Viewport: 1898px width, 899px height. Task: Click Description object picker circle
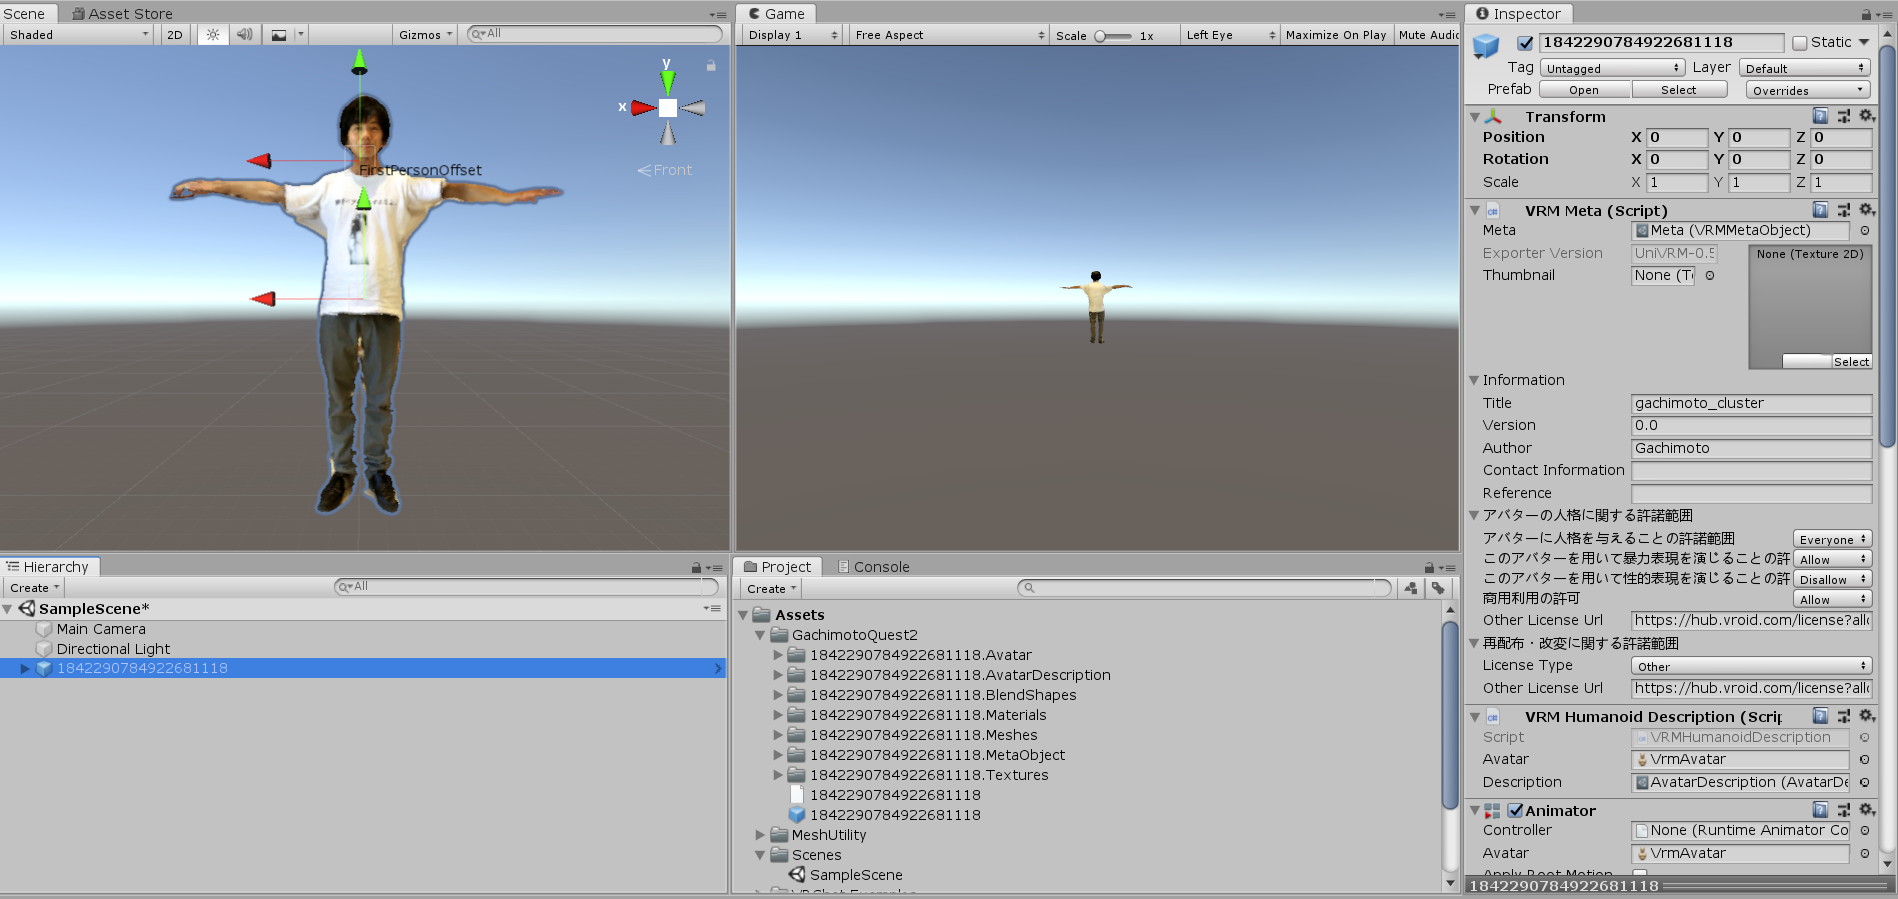(x=1864, y=783)
